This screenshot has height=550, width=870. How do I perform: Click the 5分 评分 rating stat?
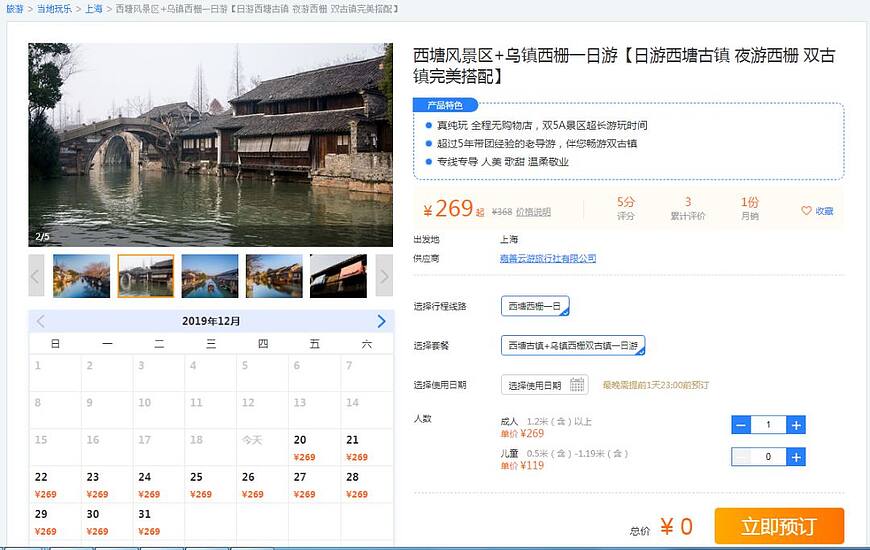click(625, 208)
